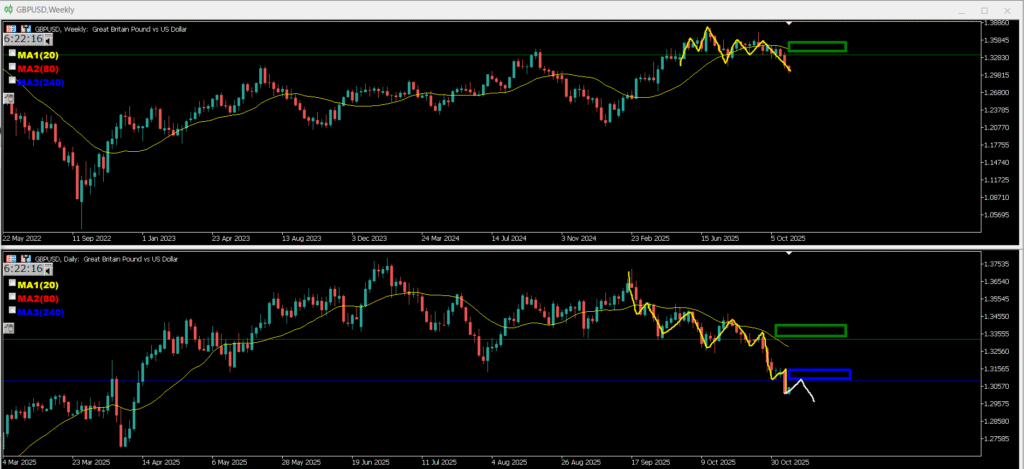Click the white chart shift triangle on Daily chart
Viewport: 1024px width, 469px height.
tap(789, 252)
